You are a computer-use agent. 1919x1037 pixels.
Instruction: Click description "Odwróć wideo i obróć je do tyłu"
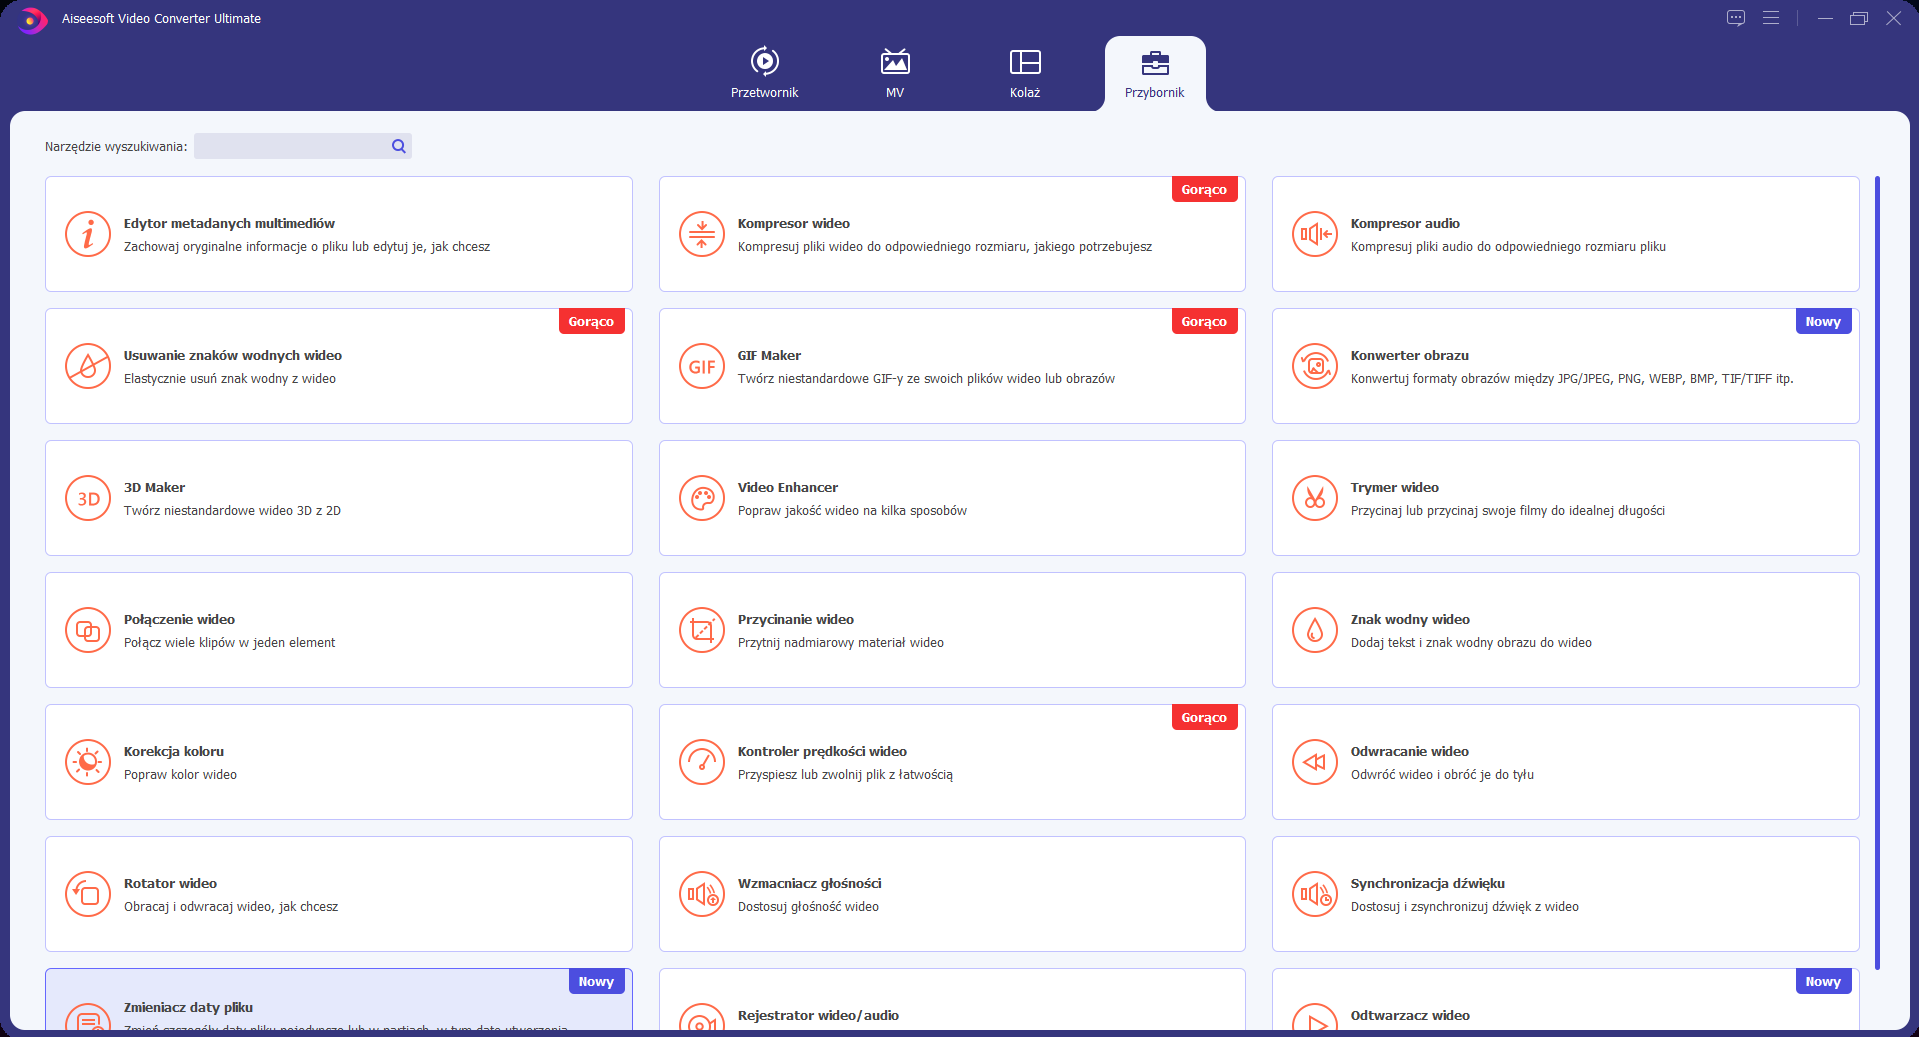pyautogui.click(x=1442, y=774)
